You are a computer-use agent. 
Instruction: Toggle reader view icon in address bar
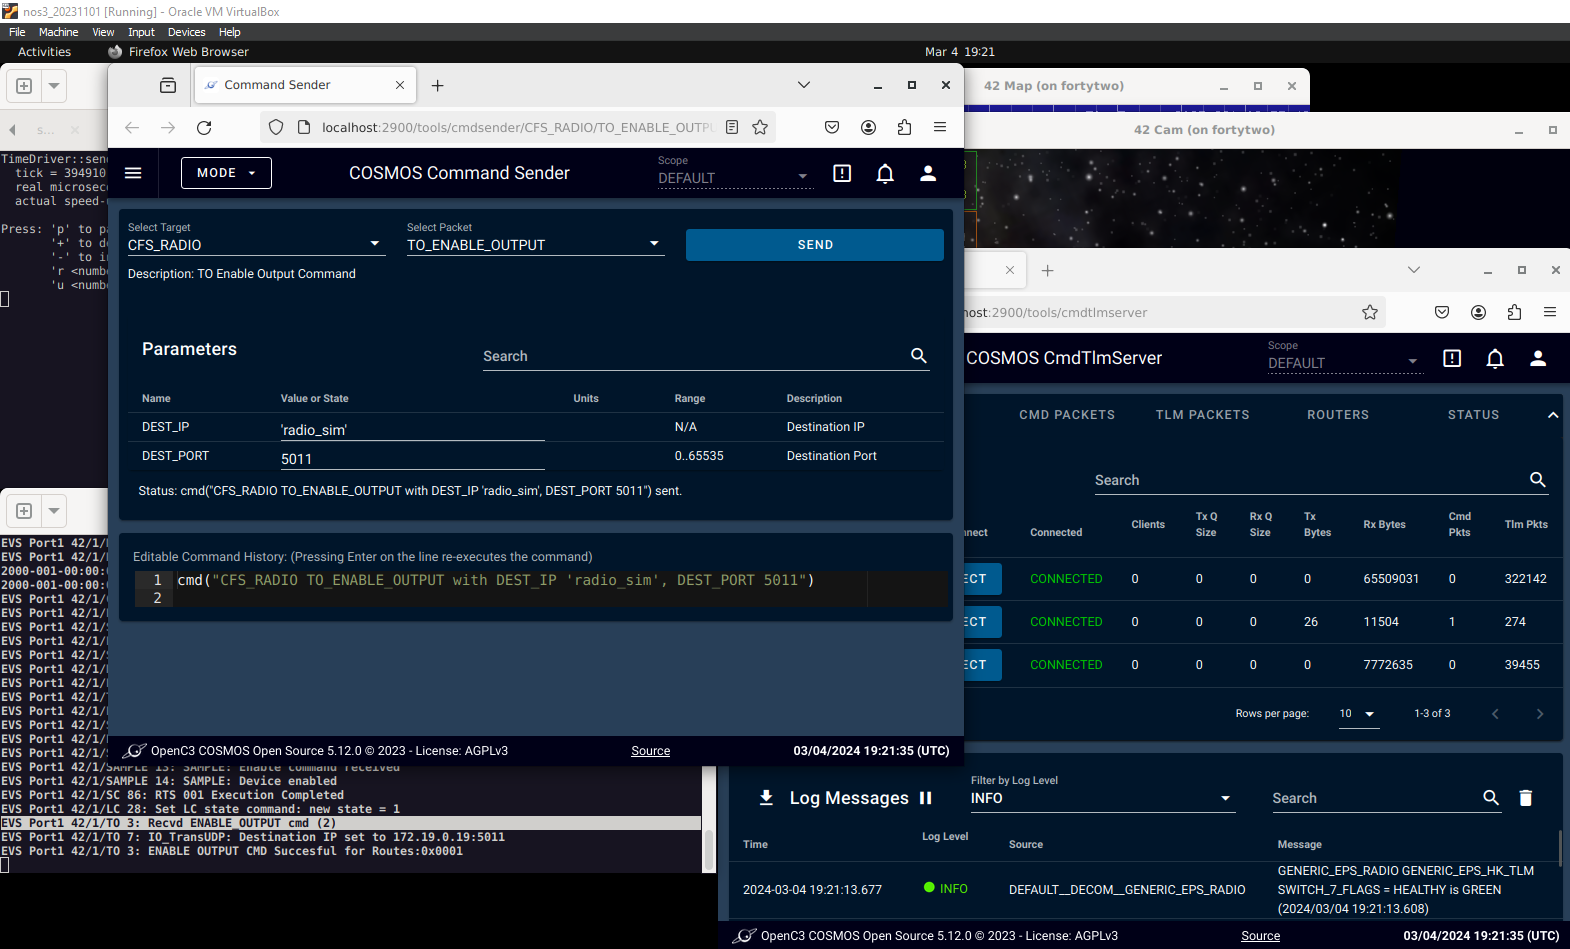(732, 127)
